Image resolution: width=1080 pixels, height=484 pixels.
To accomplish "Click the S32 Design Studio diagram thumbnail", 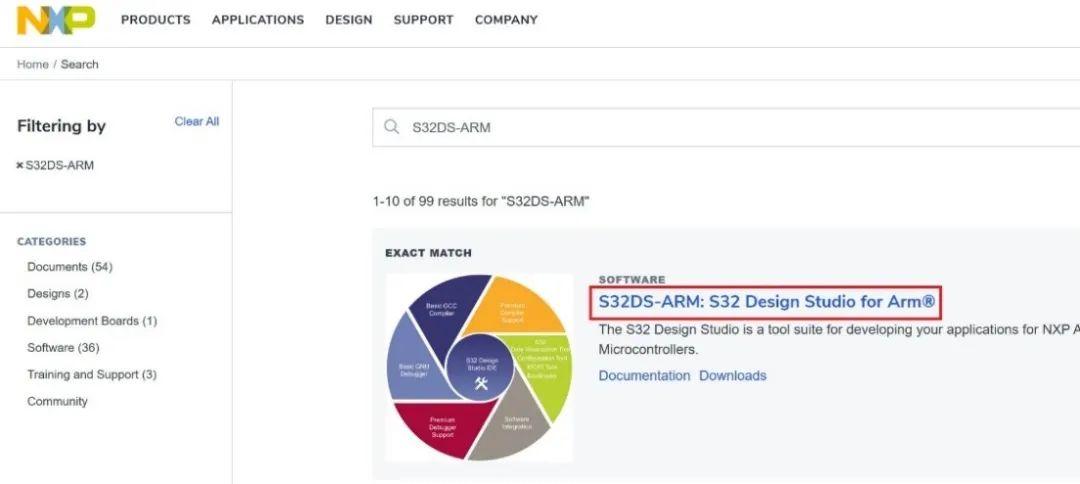I will point(480,367).
